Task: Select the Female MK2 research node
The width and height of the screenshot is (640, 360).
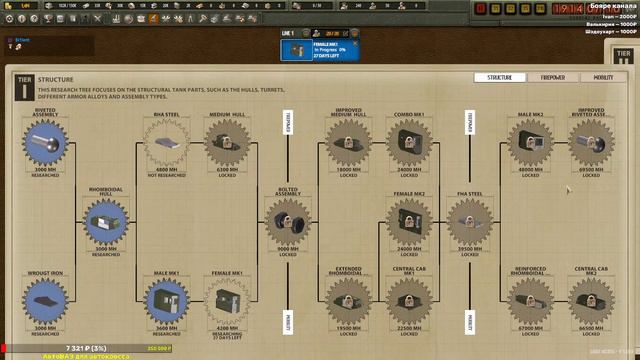Action: [409, 222]
